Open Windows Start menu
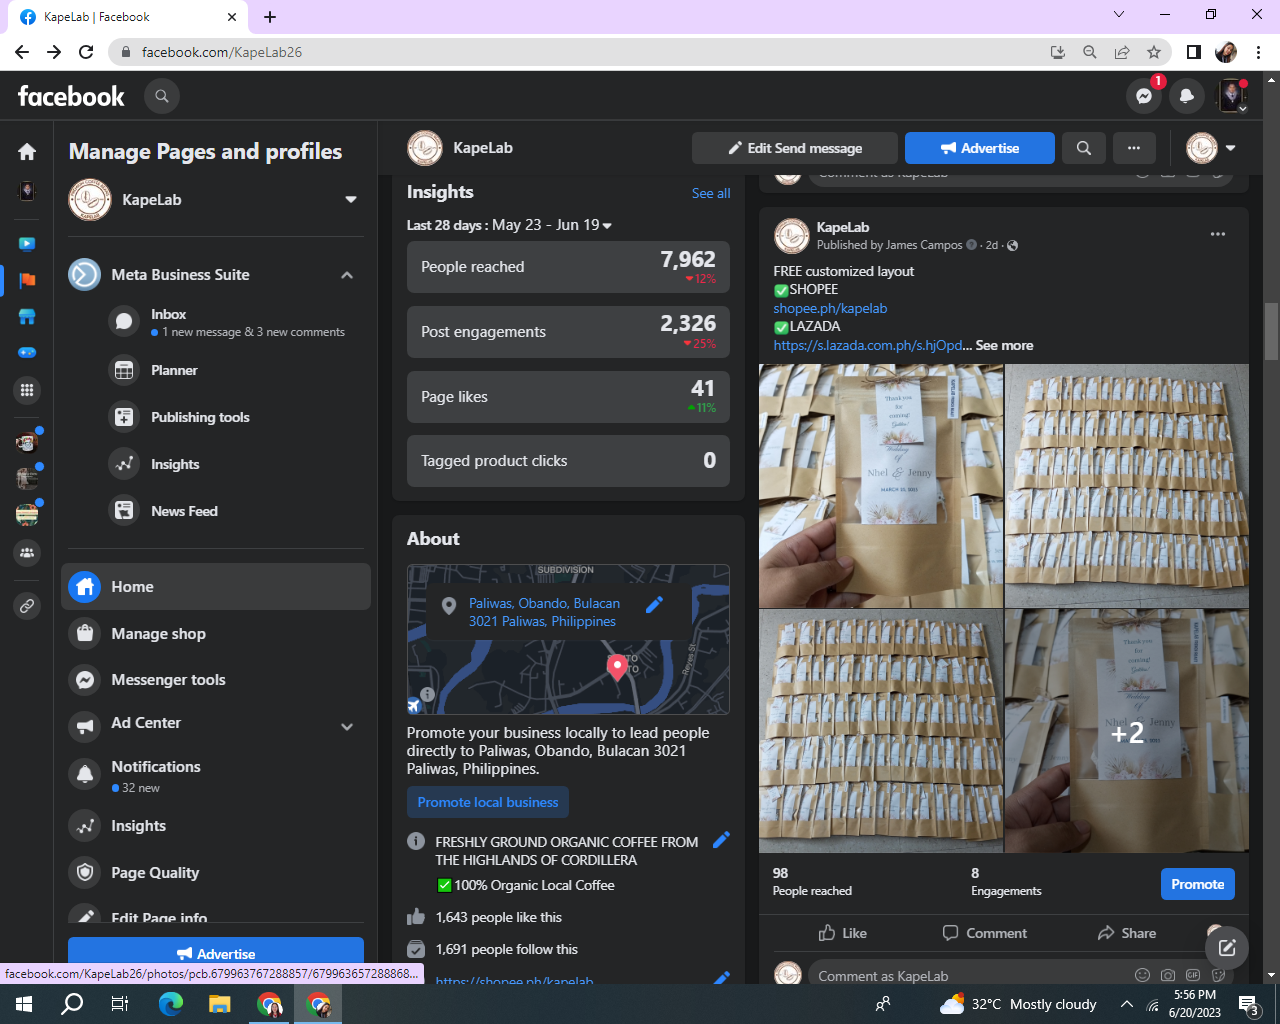Image resolution: width=1280 pixels, height=1024 pixels. (x=24, y=1004)
